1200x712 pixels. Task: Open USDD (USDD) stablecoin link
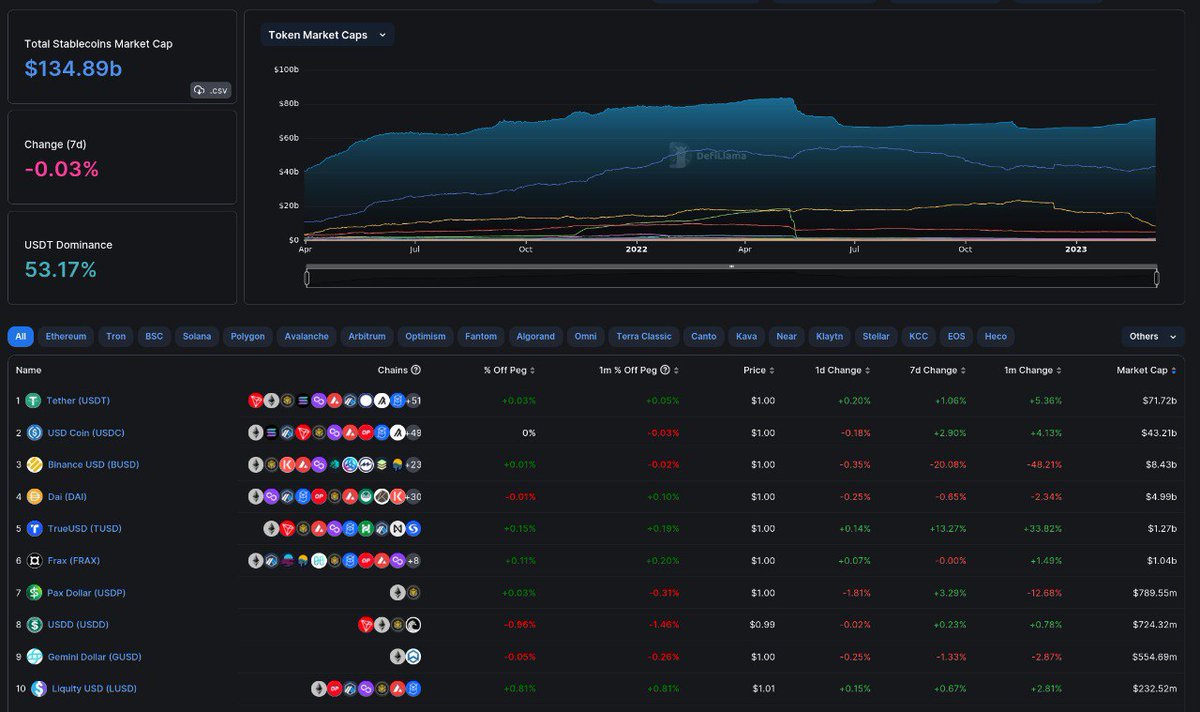[x=79, y=625]
